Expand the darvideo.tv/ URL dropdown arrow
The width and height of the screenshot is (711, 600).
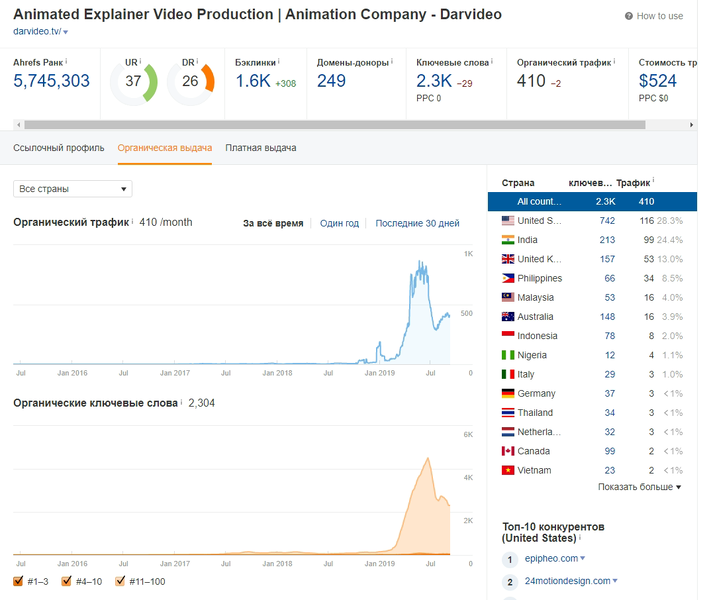(66, 32)
